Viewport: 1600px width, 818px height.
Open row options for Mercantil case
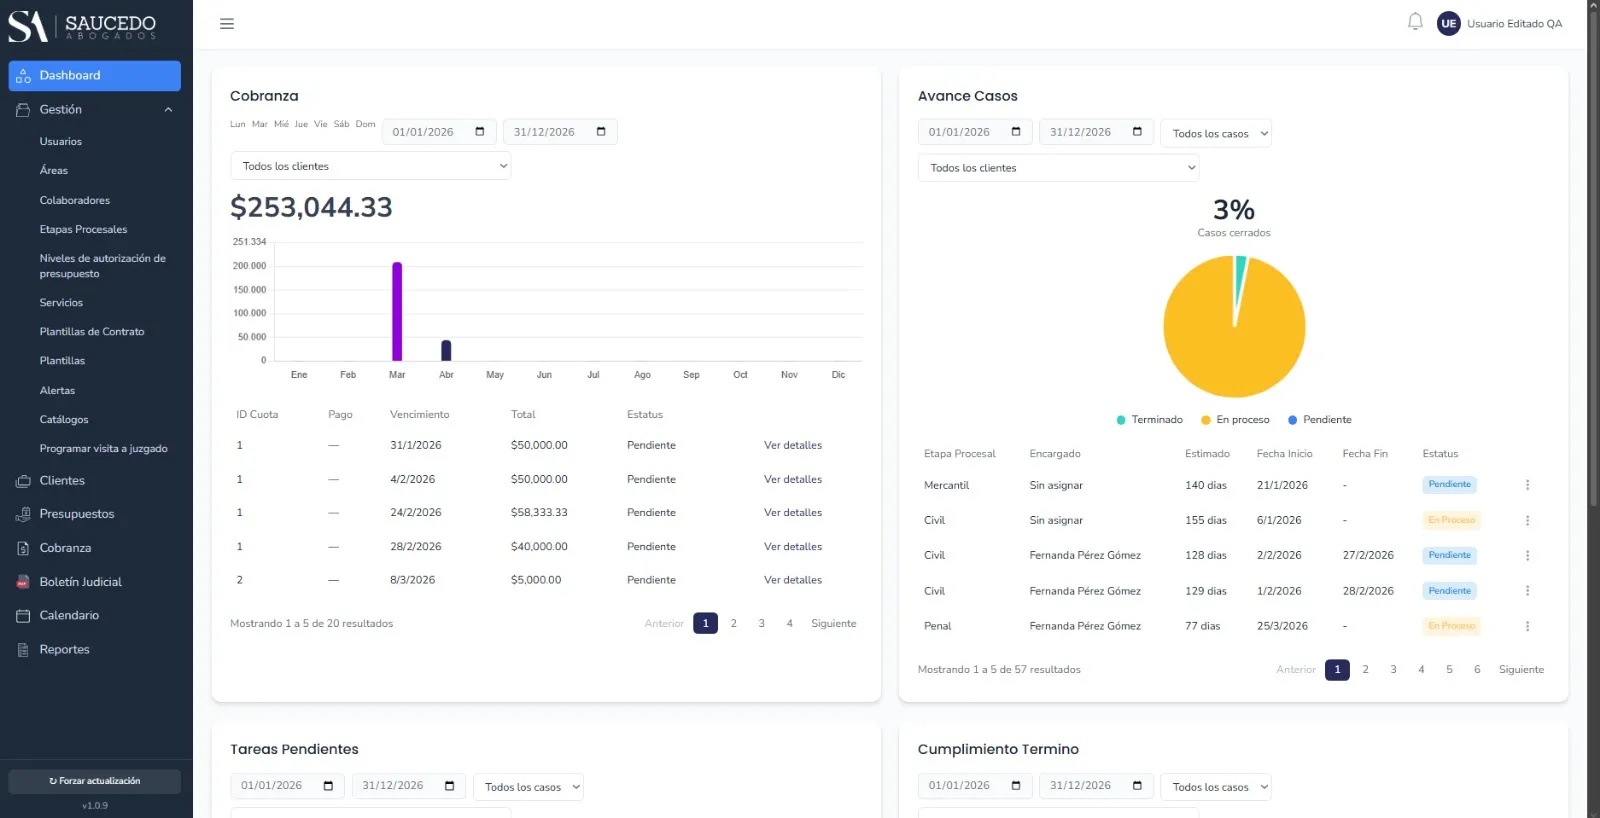[x=1527, y=485]
